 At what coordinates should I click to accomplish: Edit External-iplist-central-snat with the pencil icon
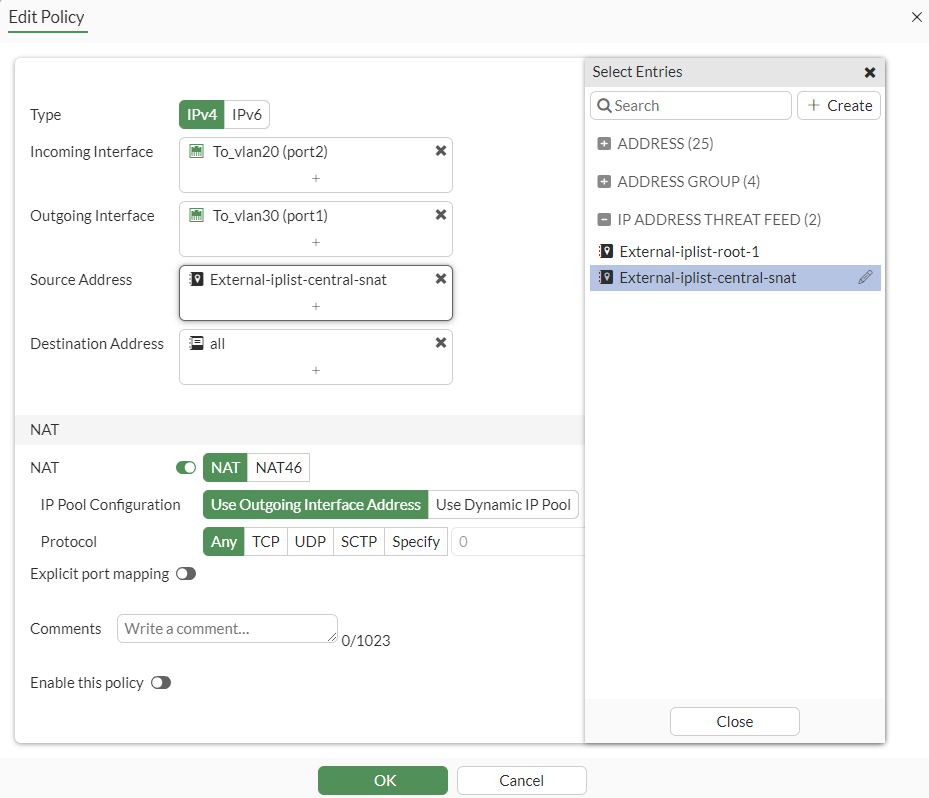[866, 277]
